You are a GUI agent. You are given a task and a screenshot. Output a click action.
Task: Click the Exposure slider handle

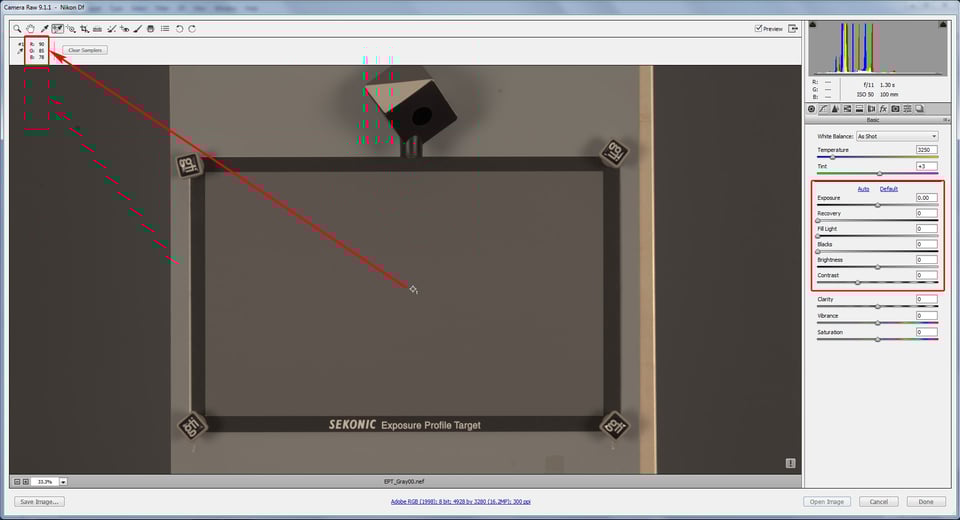878,205
